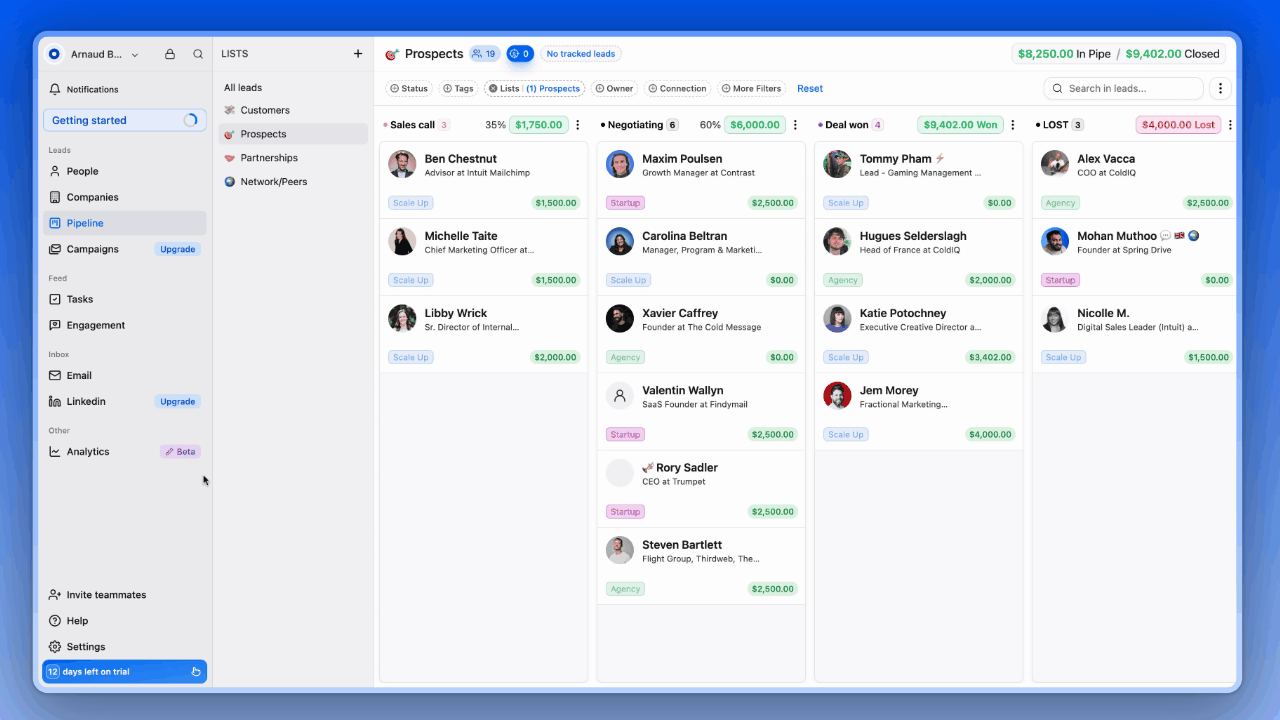Open Deal won column options menu

point(1013,125)
